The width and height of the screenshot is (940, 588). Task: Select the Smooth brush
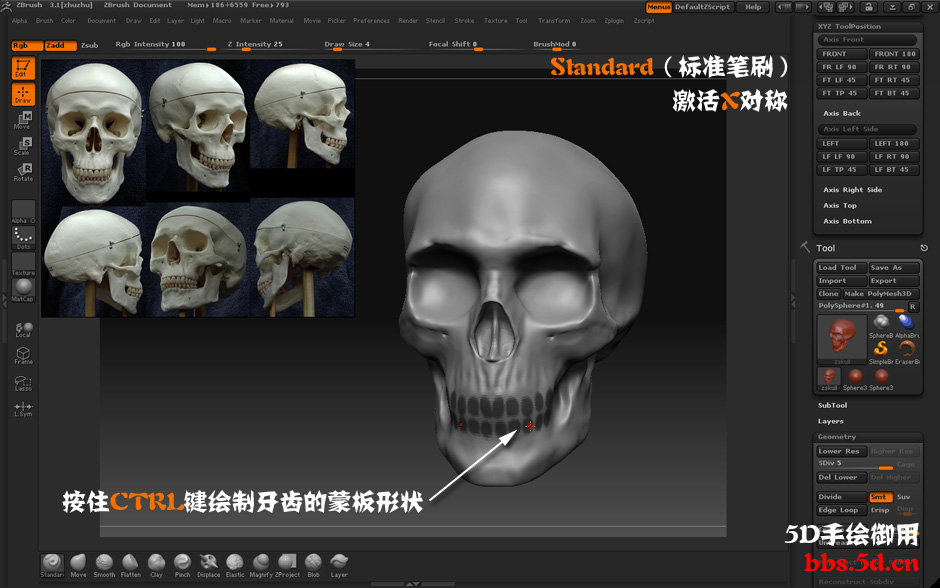tap(104, 566)
